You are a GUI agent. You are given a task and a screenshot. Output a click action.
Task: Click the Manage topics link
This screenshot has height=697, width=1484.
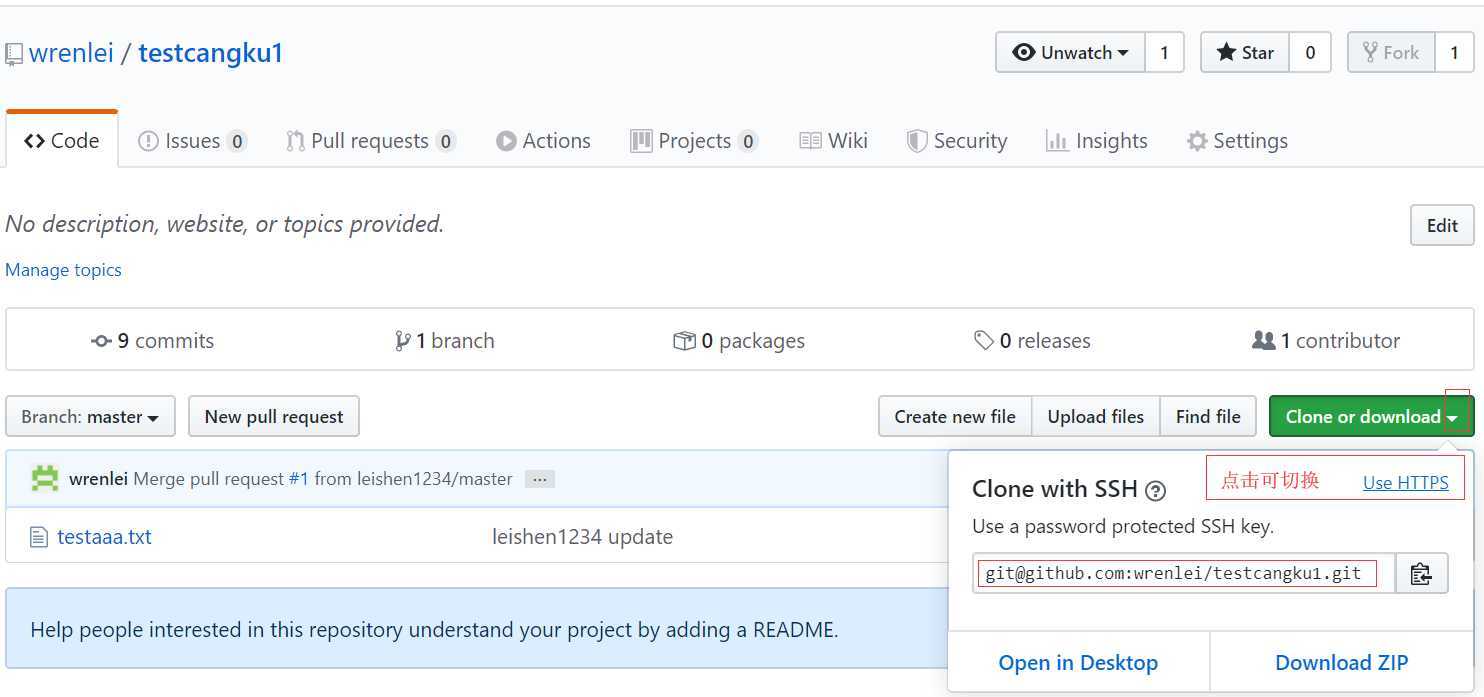(x=63, y=270)
